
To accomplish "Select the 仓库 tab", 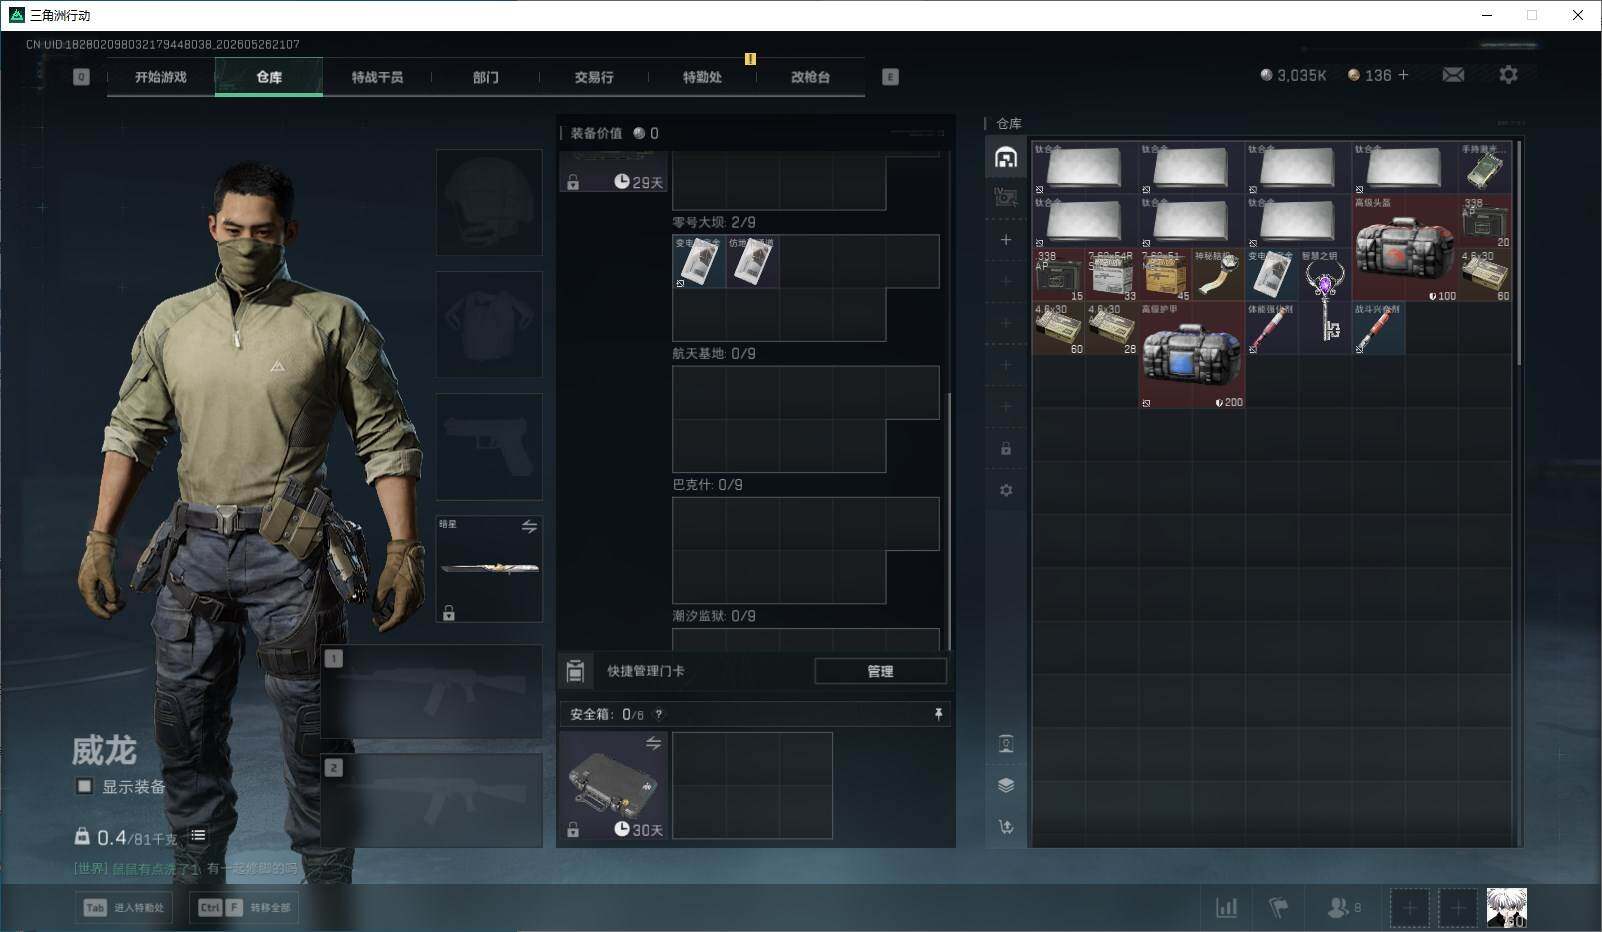I will click(x=269, y=77).
